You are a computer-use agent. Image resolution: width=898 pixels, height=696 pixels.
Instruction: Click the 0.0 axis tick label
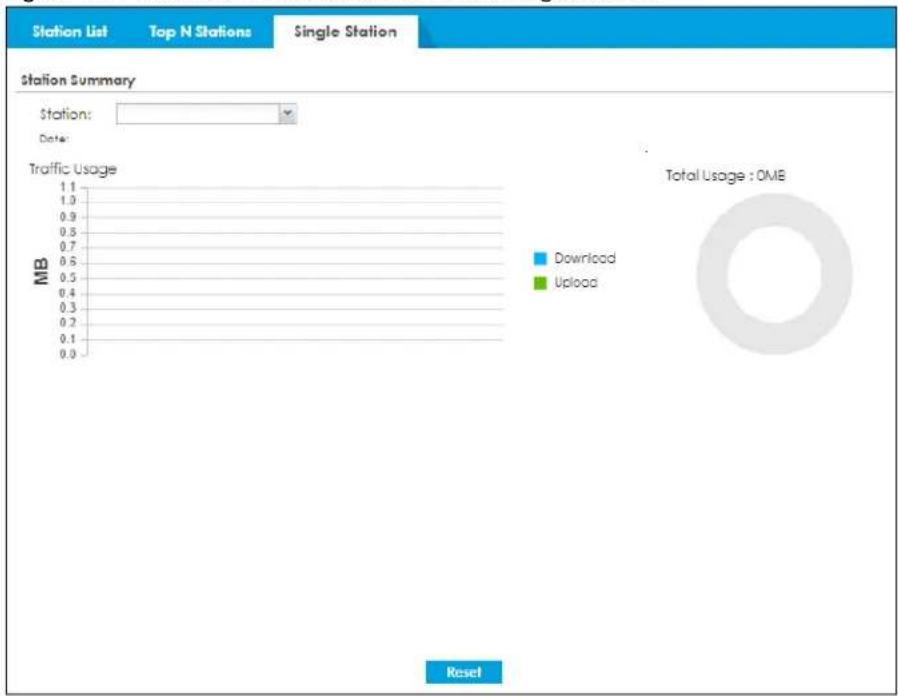(68, 354)
